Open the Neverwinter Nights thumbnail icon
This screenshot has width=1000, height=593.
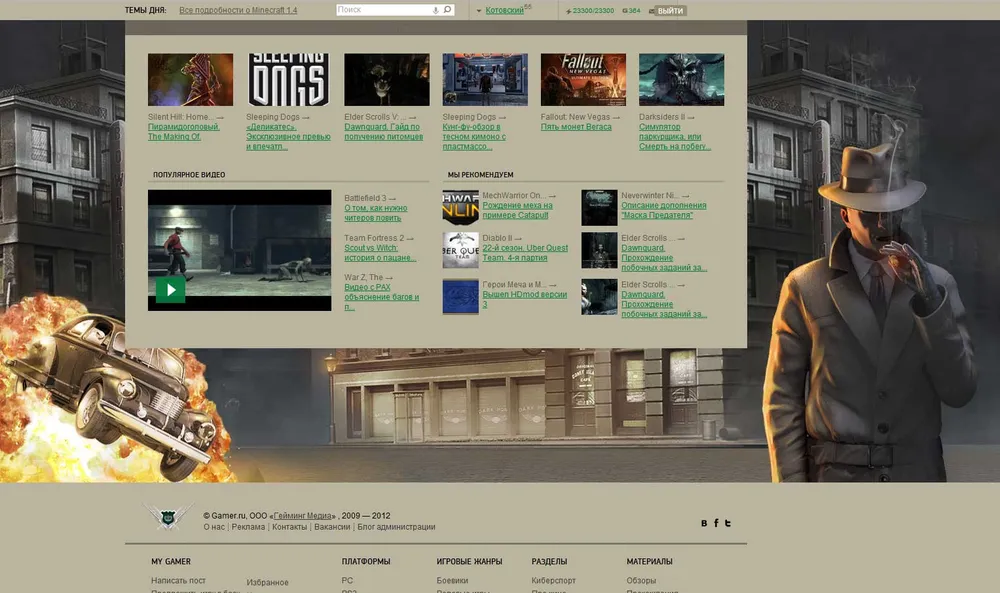(x=599, y=207)
